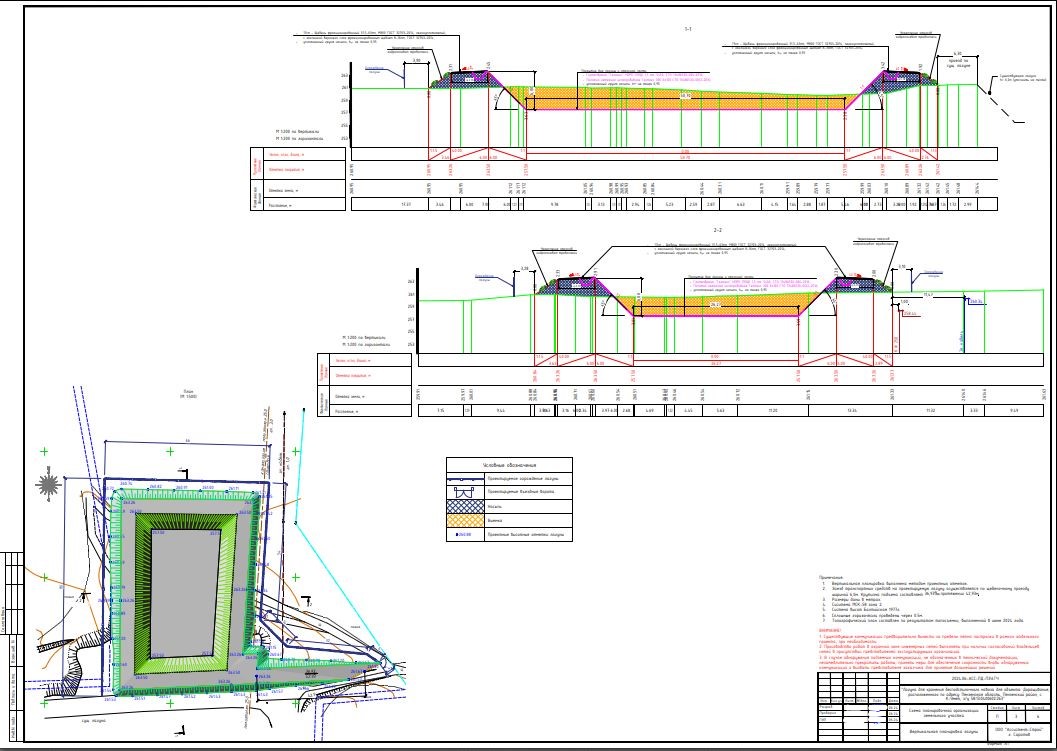Click the company name cell in title block
The image size is (1057, 751).
(x=1020, y=732)
